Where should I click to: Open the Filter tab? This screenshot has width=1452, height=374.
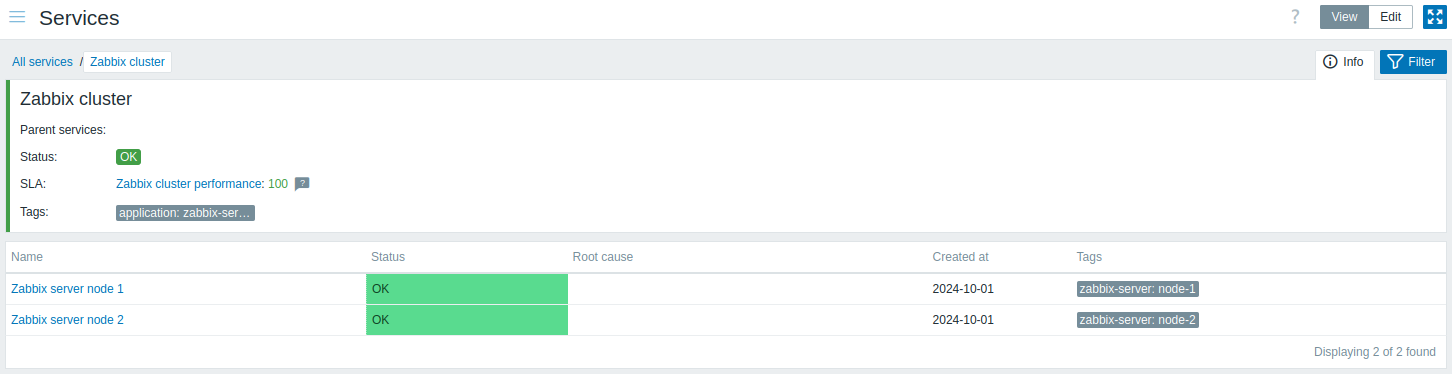point(1413,62)
